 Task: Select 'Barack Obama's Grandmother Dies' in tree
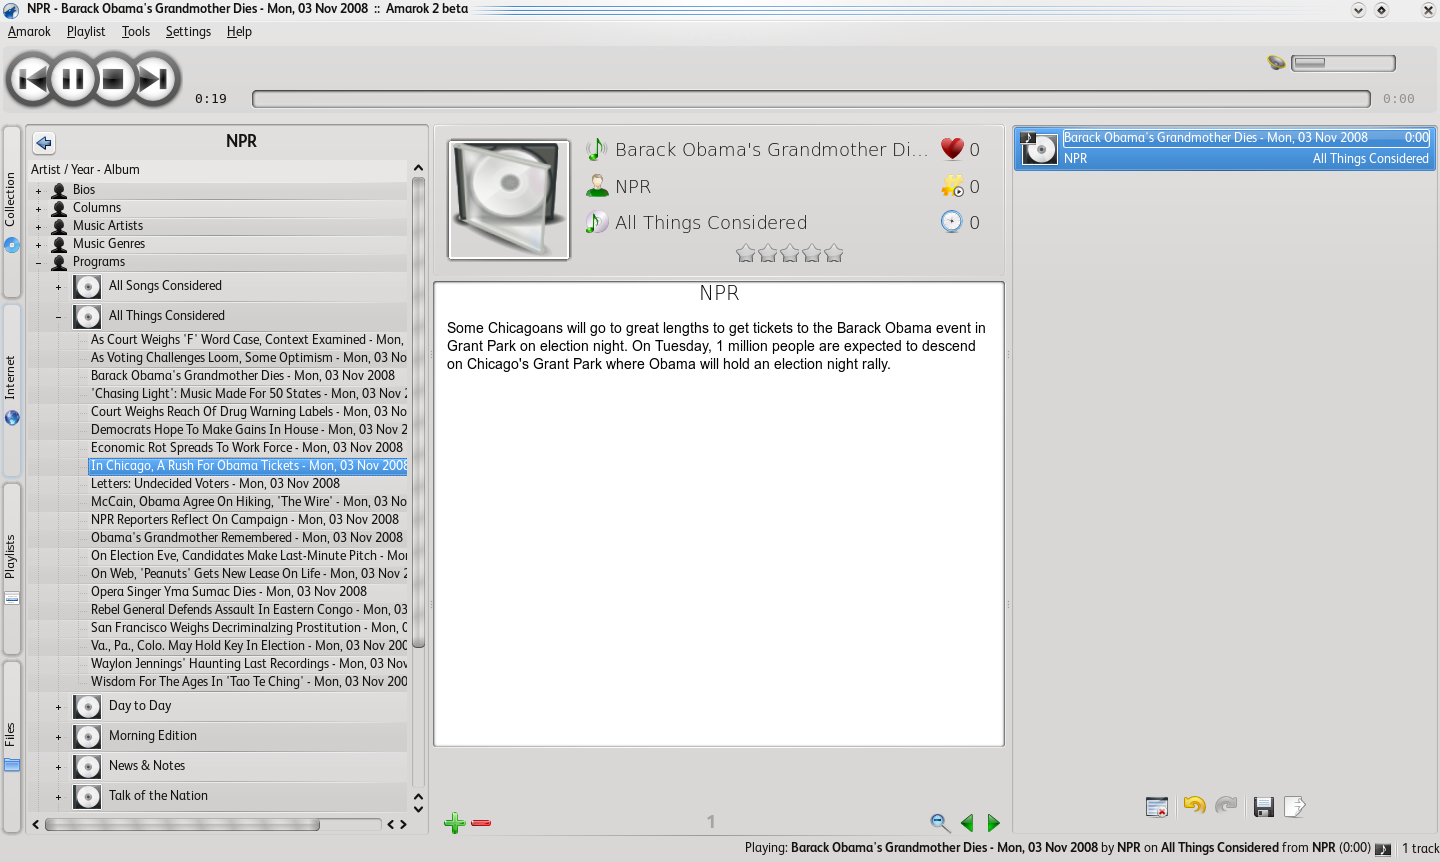point(243,376)
